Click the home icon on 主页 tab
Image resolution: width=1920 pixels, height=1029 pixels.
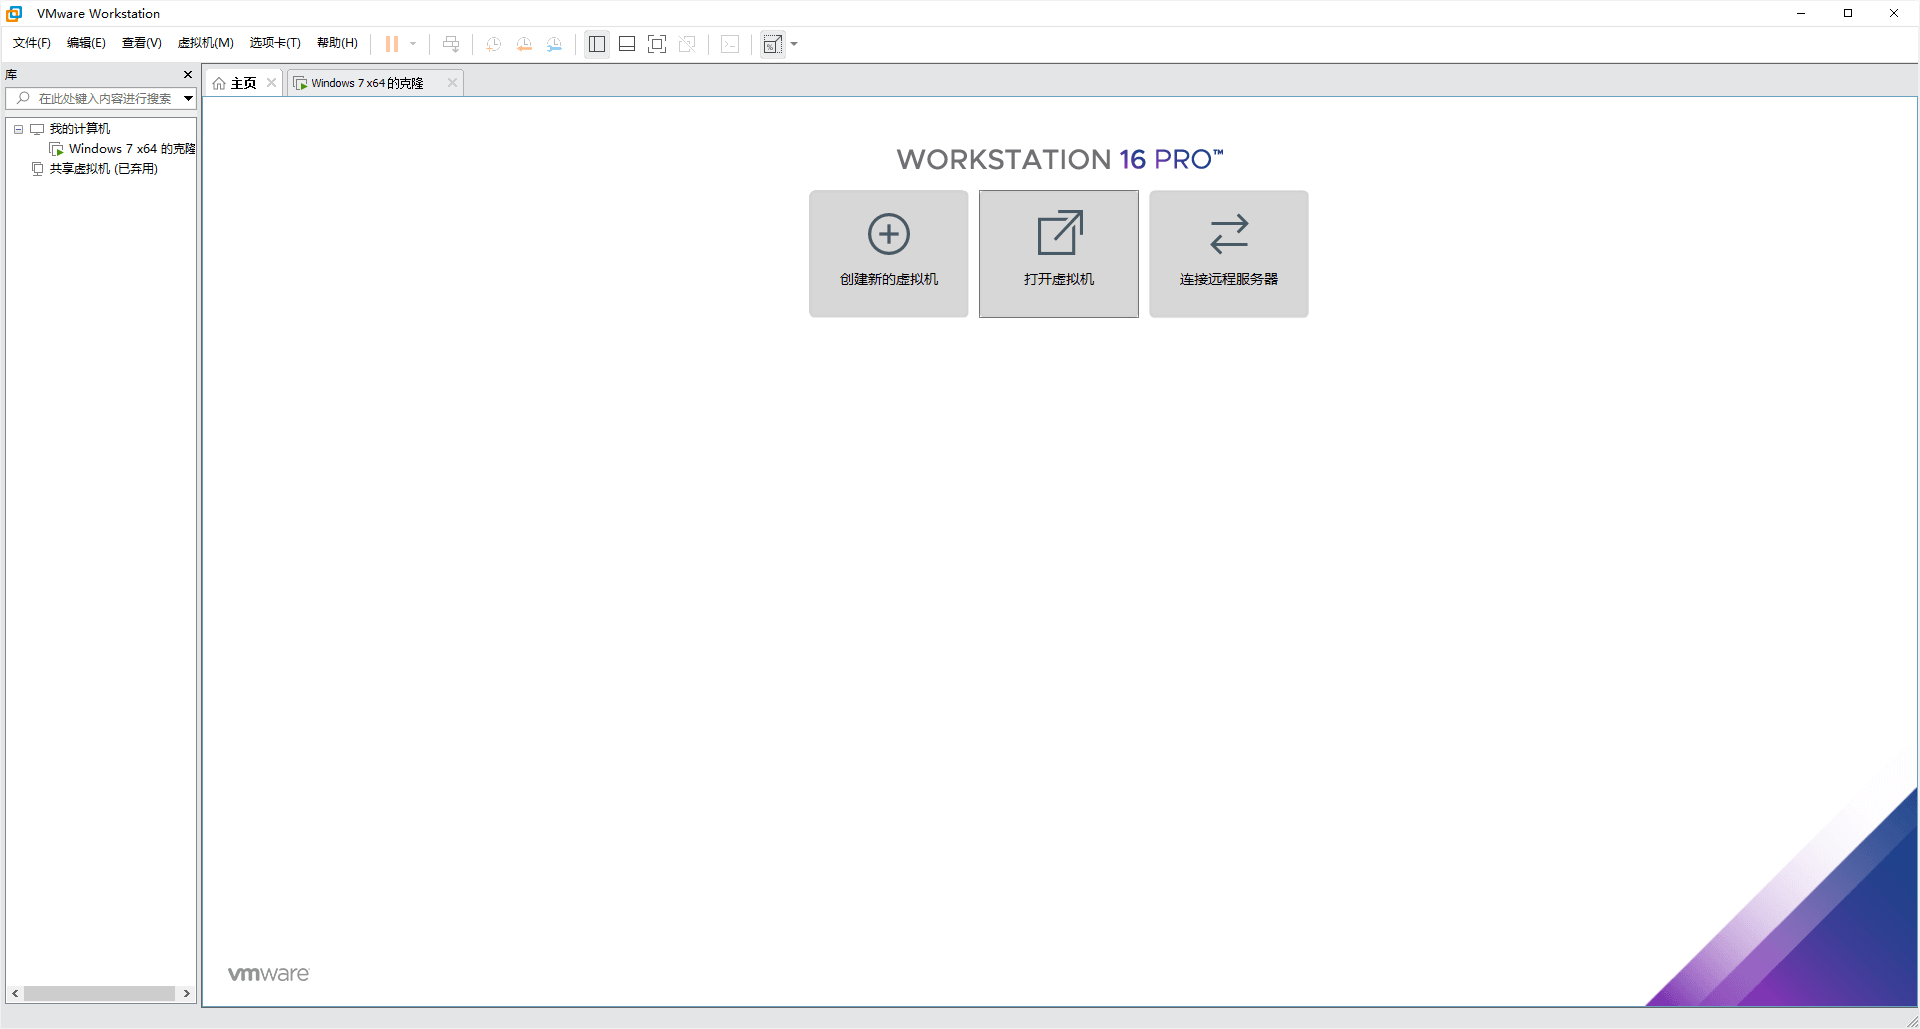click(219, 83)
